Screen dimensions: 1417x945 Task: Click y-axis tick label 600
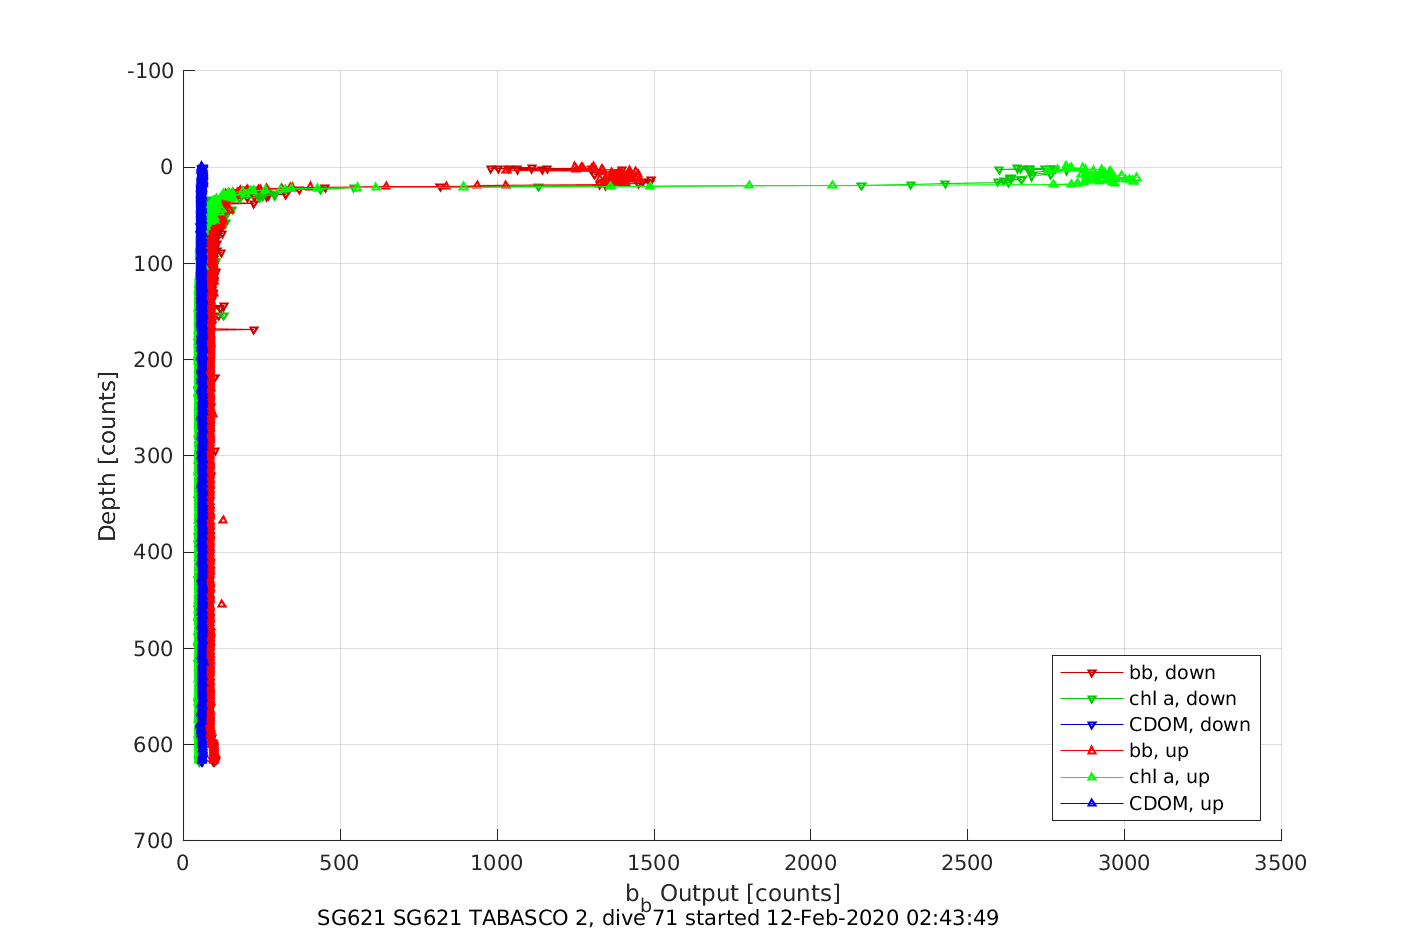pyautogui.click(x=154, y=745)
